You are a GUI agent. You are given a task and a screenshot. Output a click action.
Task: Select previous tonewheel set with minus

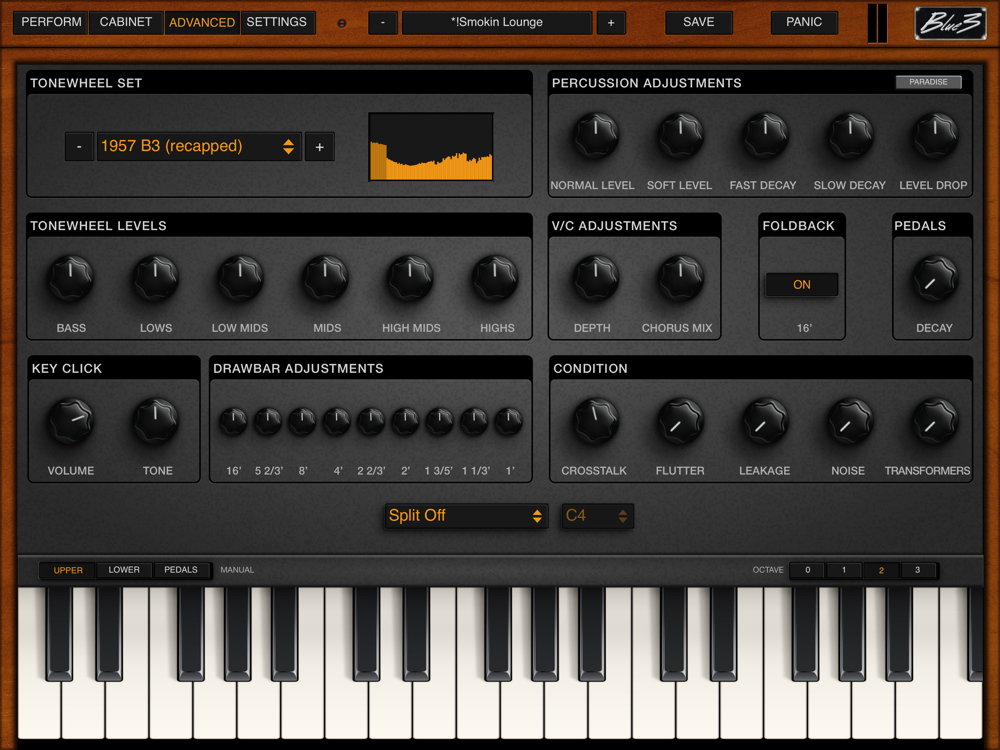(x=79, y=147)
